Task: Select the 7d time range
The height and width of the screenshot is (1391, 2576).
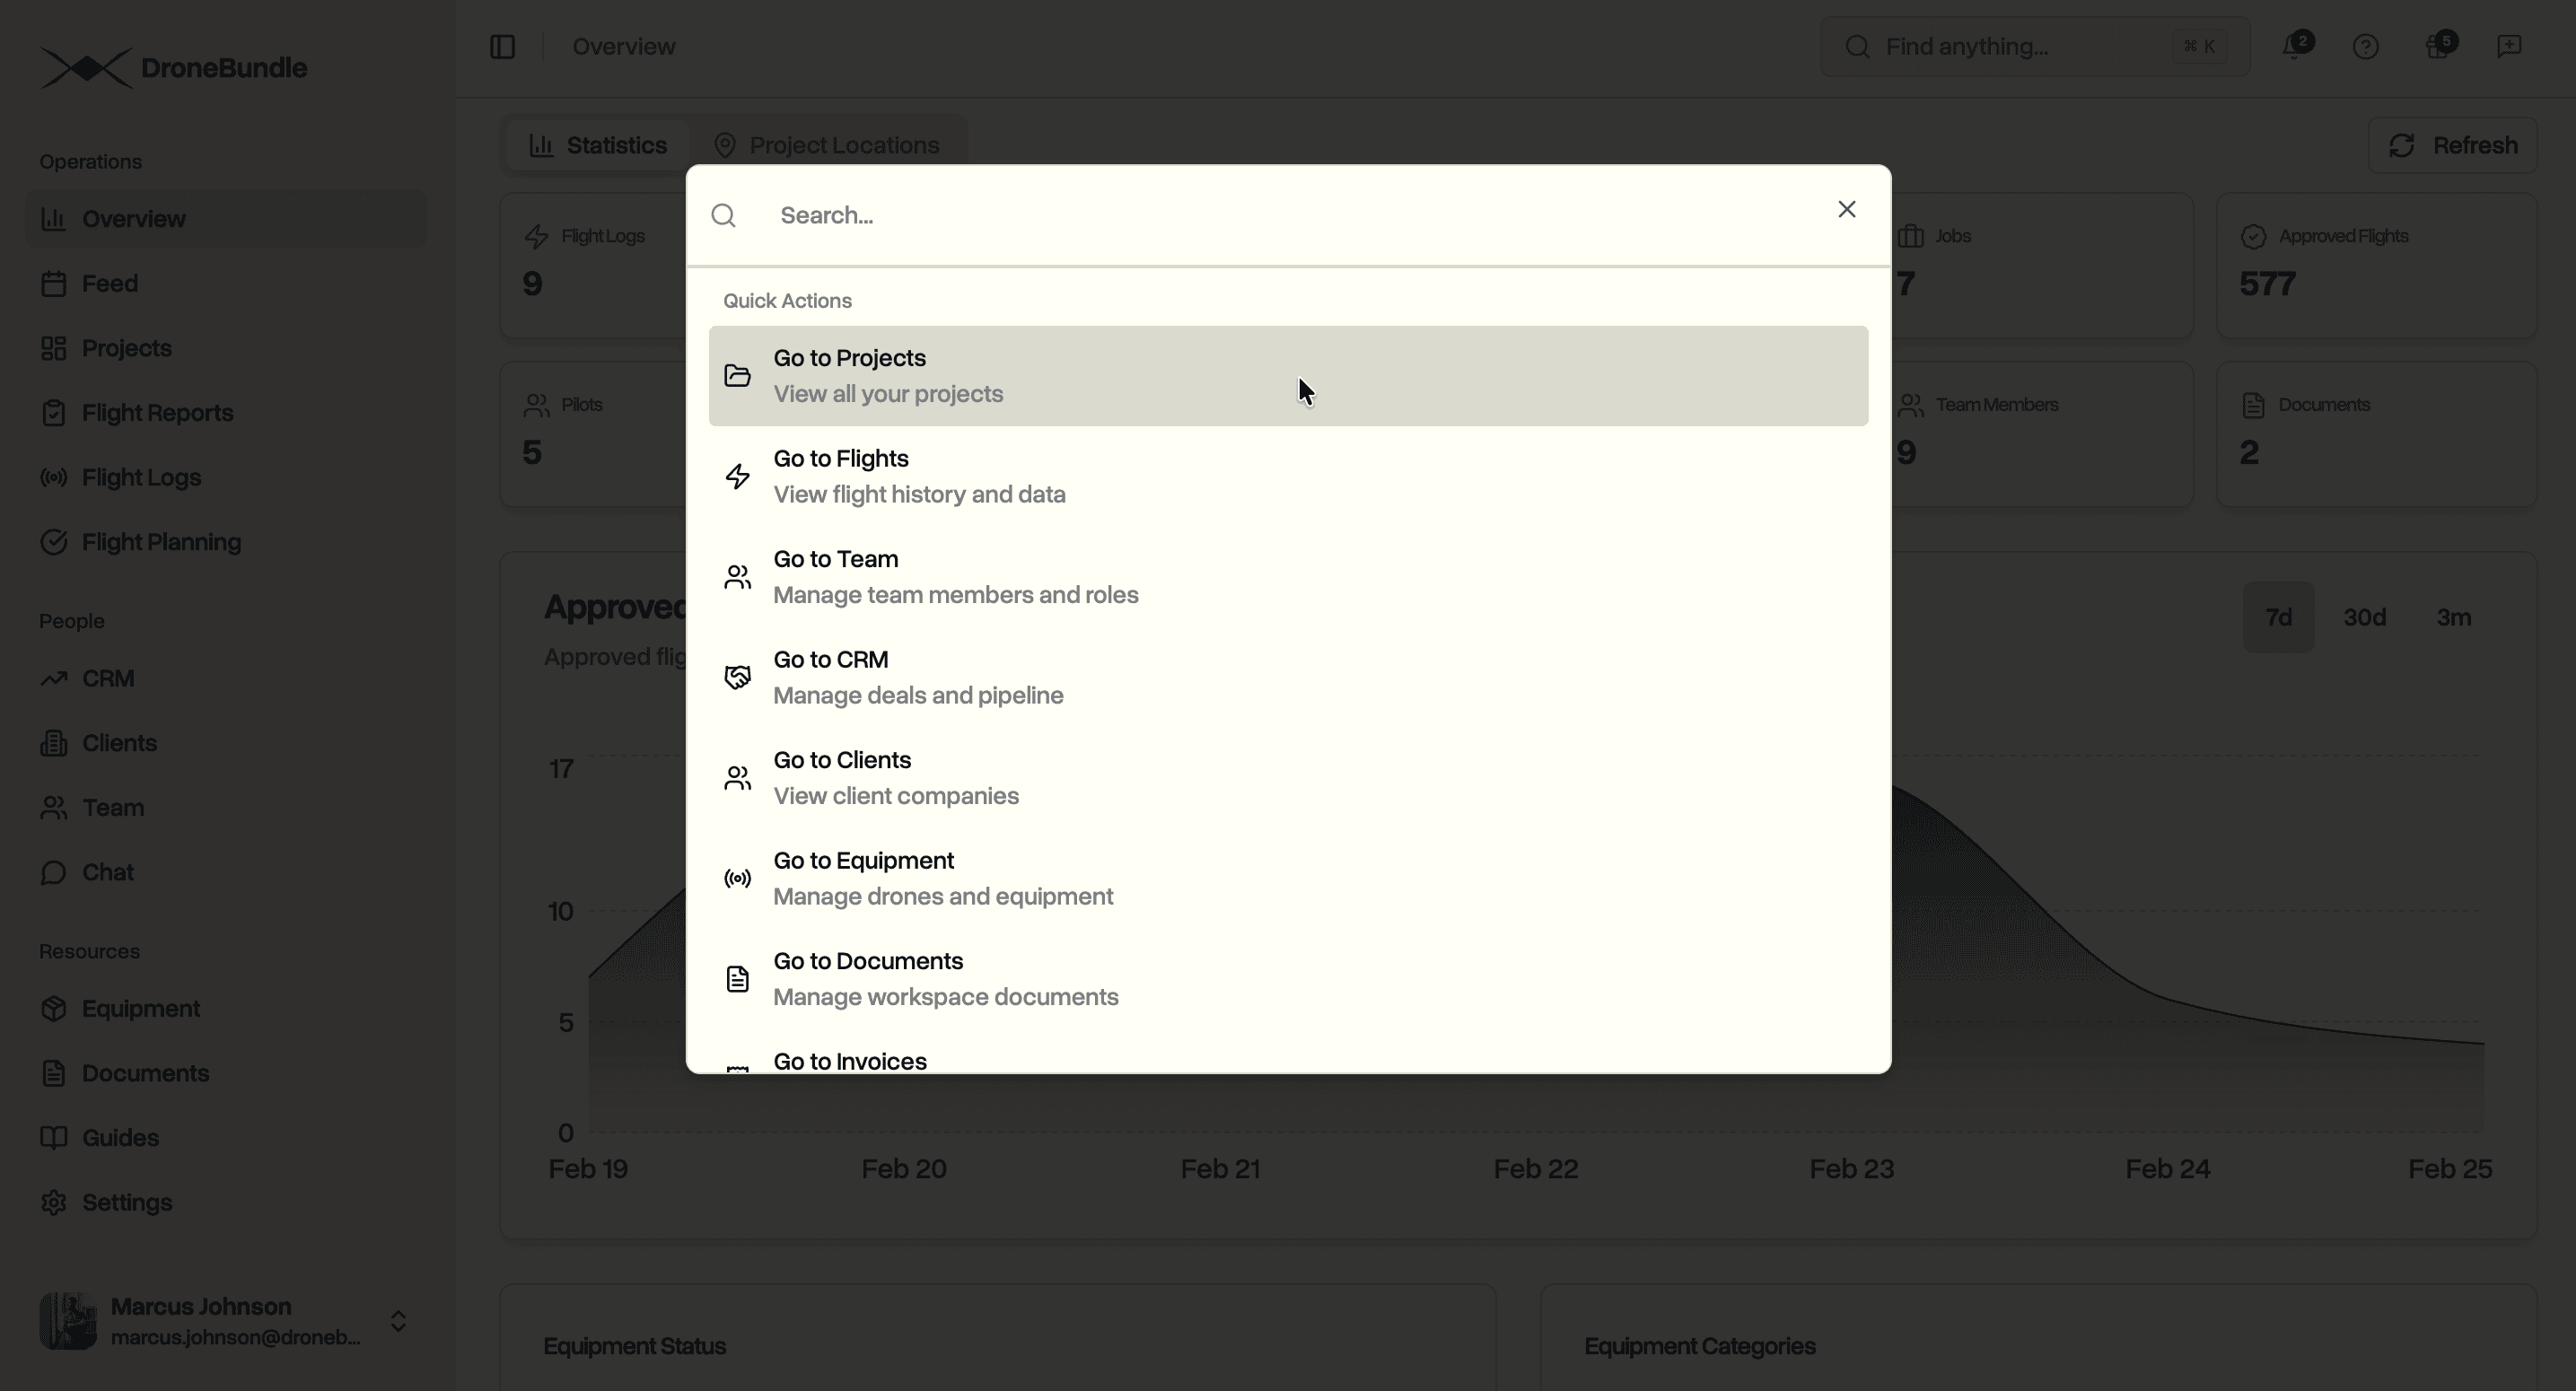Action: [x=2278, y=616]
